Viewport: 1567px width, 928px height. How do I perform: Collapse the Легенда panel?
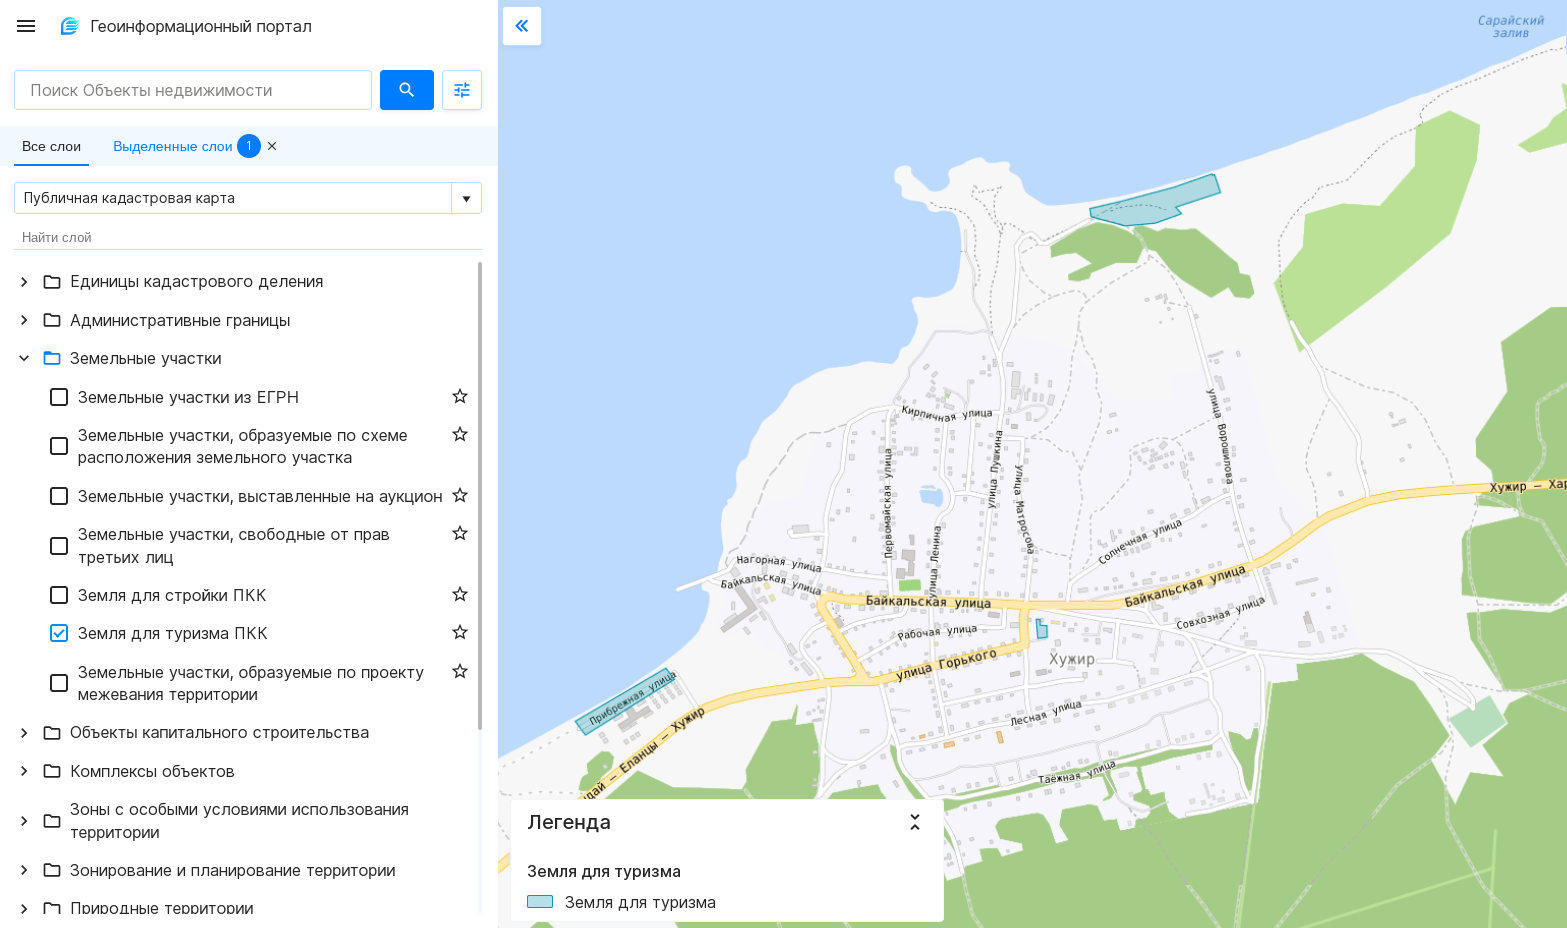[914, 822]
